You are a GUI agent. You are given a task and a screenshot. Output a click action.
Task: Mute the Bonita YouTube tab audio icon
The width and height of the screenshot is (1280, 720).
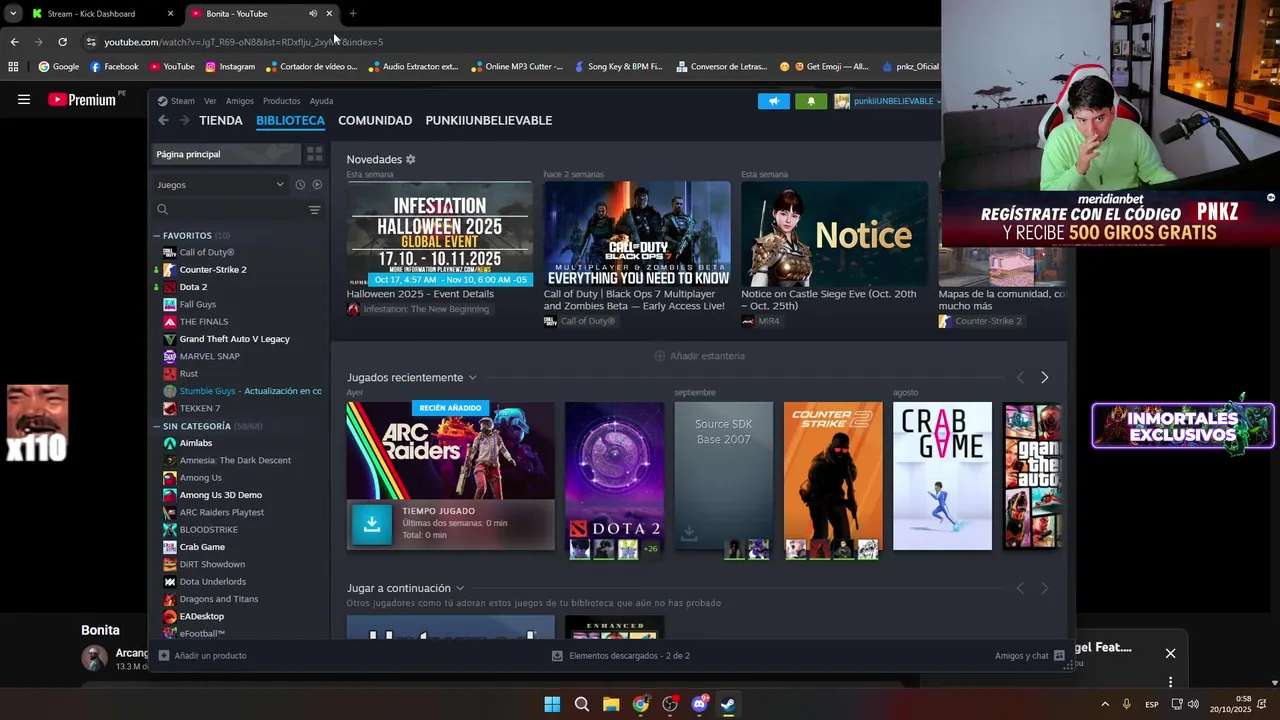[x=313, y=14]
